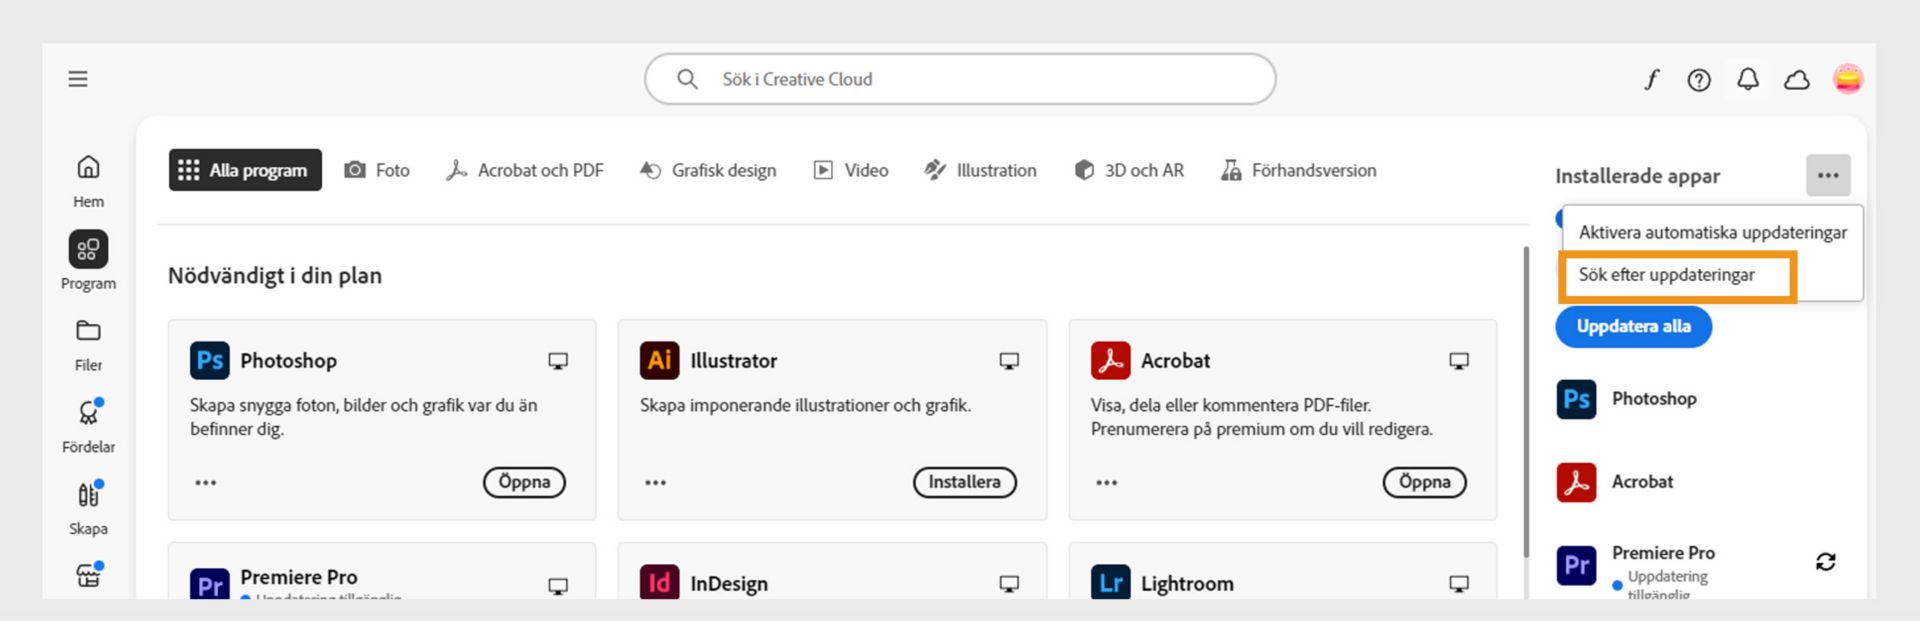Image resolution: width=1920 pixels, height=621 pixels.
Task: Click the Premiere Pro update refresh icon
Action: click(1825, 562)
